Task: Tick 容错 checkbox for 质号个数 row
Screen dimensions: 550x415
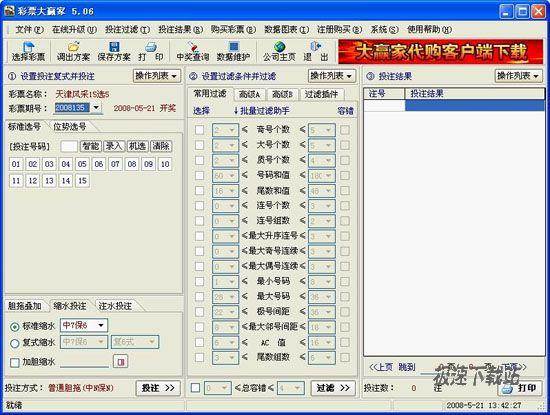Action: point(345,160)
